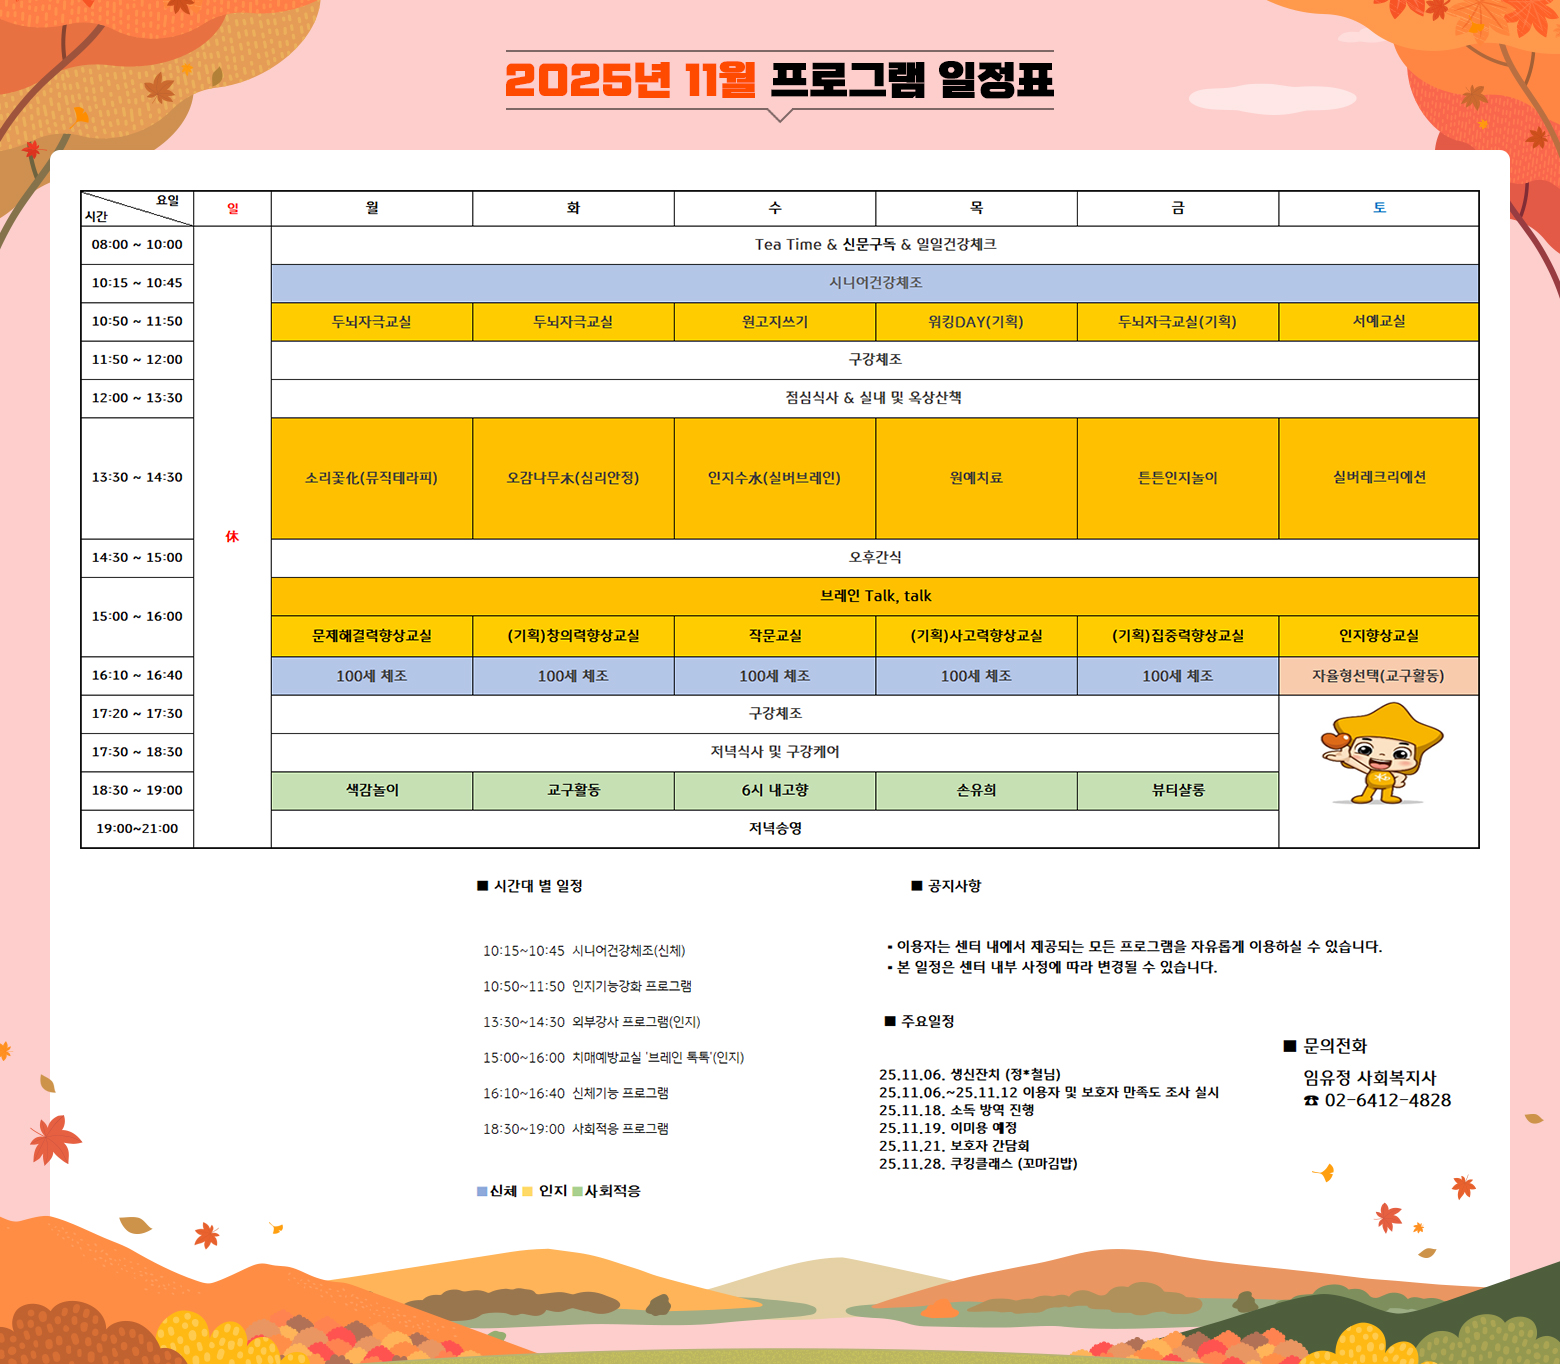Click the down-pointing arrow beneath the title
The height and width of the screenshot is (1364, 1560).
pos(780,115)
